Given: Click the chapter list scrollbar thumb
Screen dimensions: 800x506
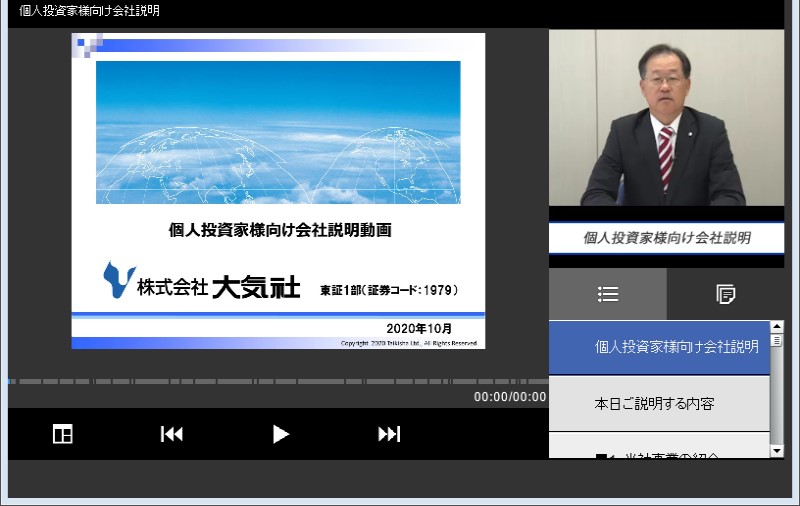Looking at the screenshot, I should click(x=777, y=340).
